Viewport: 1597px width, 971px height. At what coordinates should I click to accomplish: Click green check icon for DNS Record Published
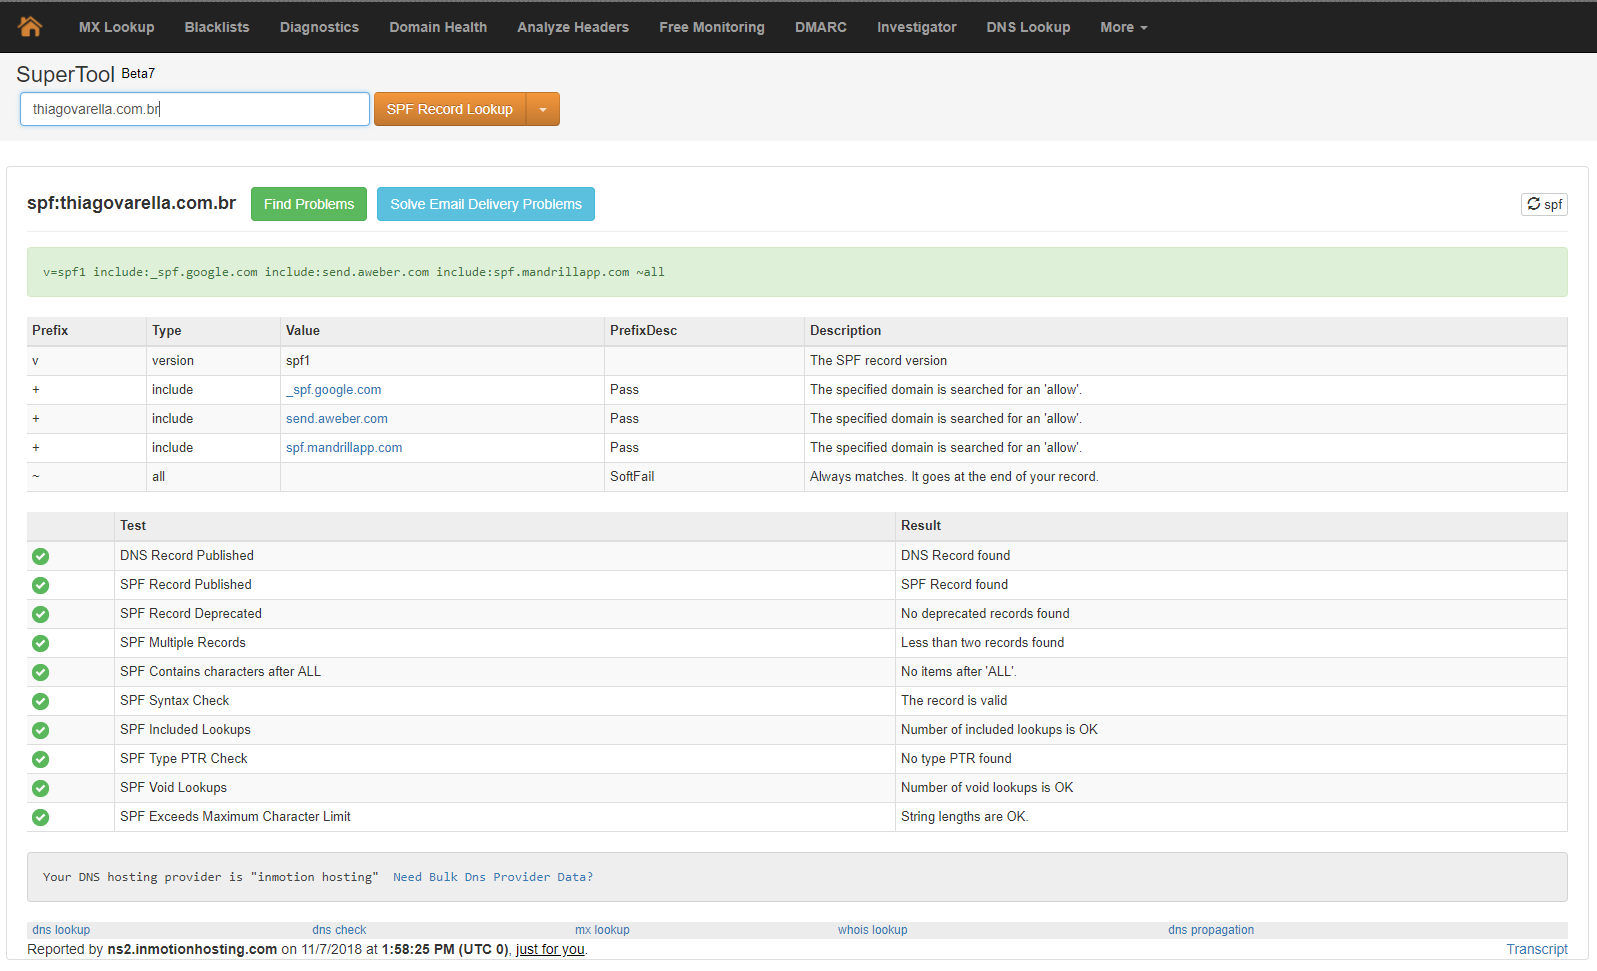pos(40,556)
